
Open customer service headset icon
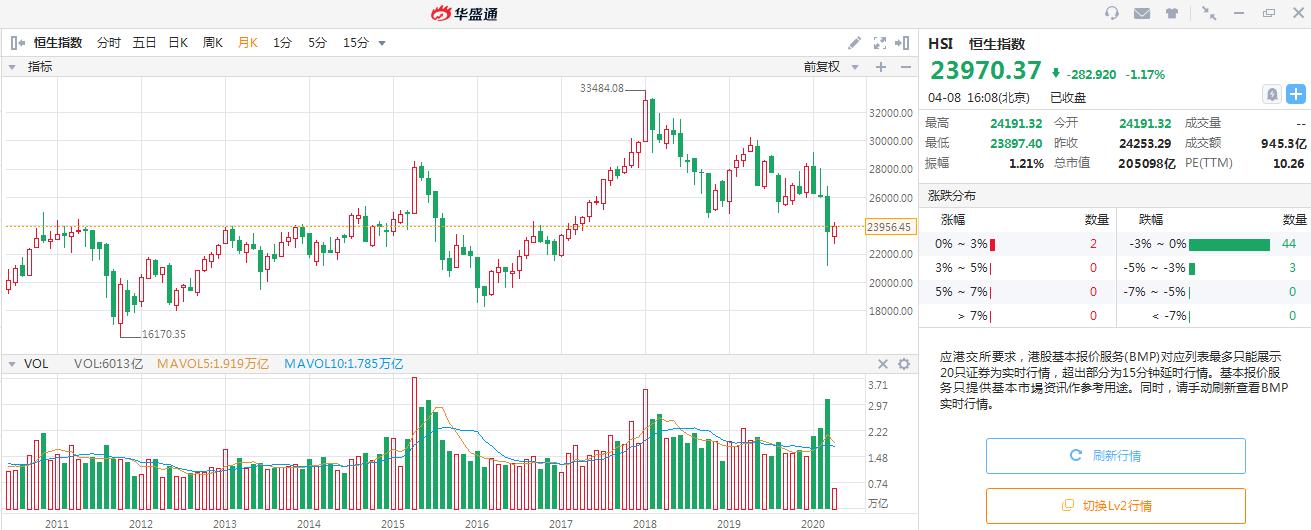pyautogui.click(x=1112, y=13)
